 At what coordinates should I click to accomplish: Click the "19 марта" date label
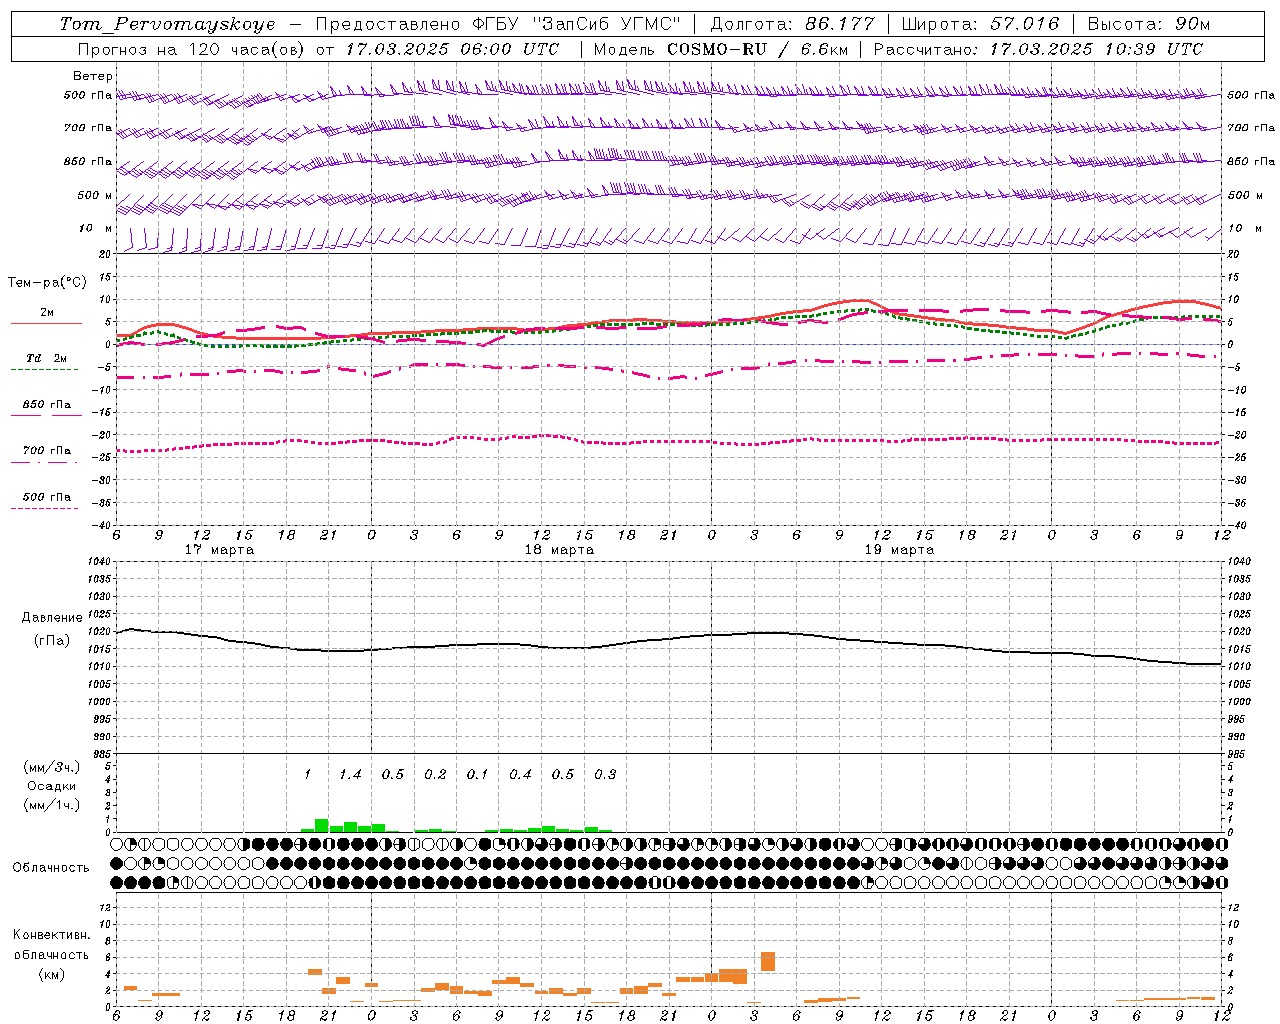click(x=899, y=550)
